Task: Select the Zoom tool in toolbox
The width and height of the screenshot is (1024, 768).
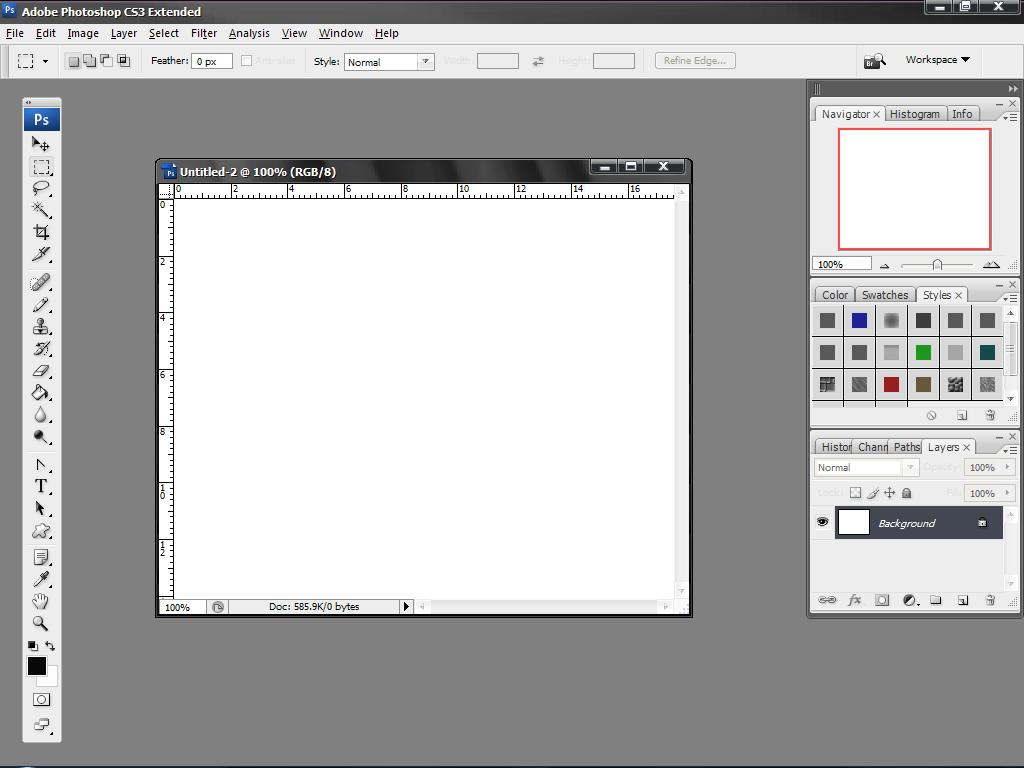Action: (41, 623)
